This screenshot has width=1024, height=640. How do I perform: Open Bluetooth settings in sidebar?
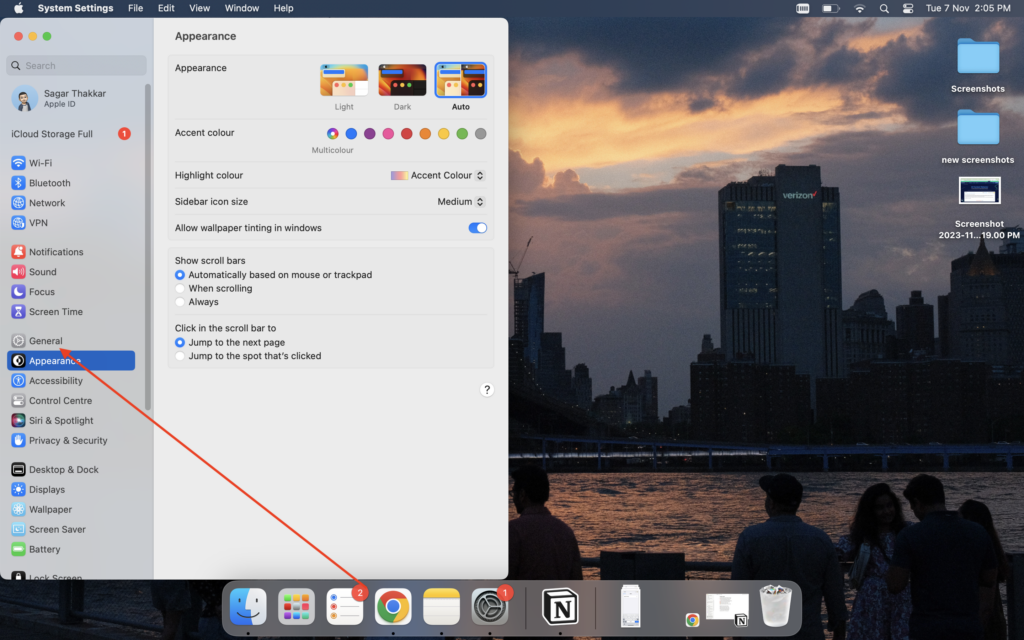coord(49,183)
